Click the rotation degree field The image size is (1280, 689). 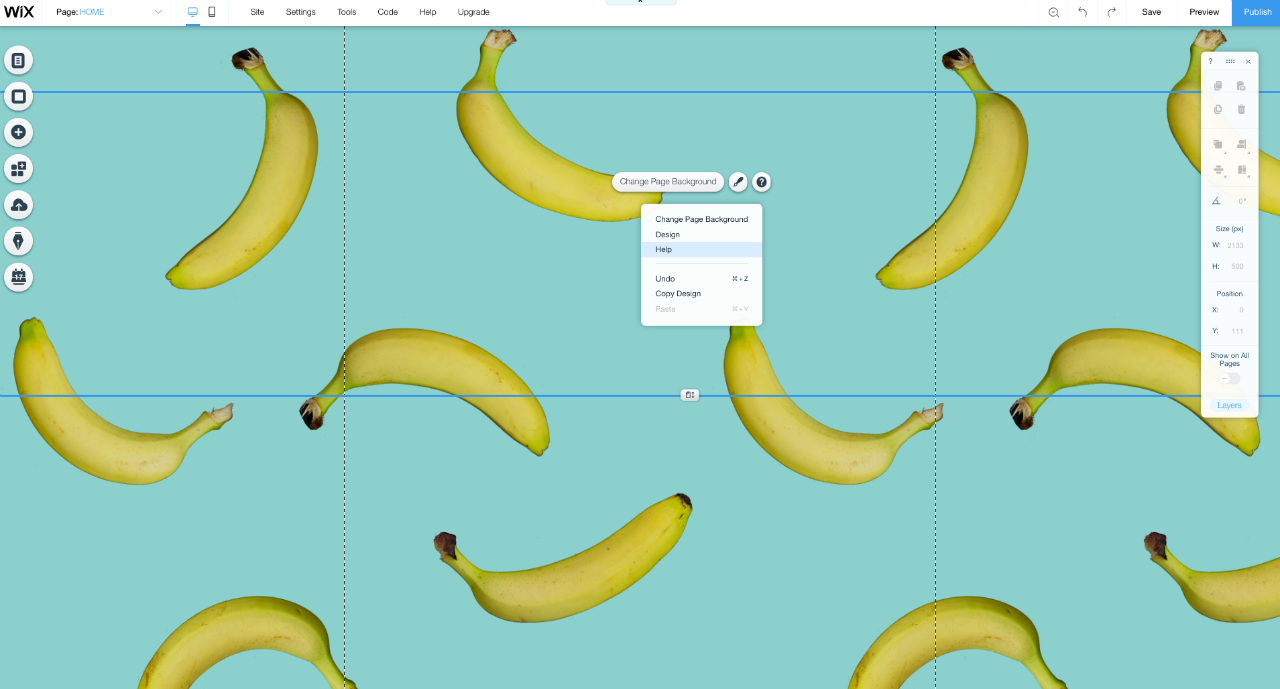(1241, 201)
